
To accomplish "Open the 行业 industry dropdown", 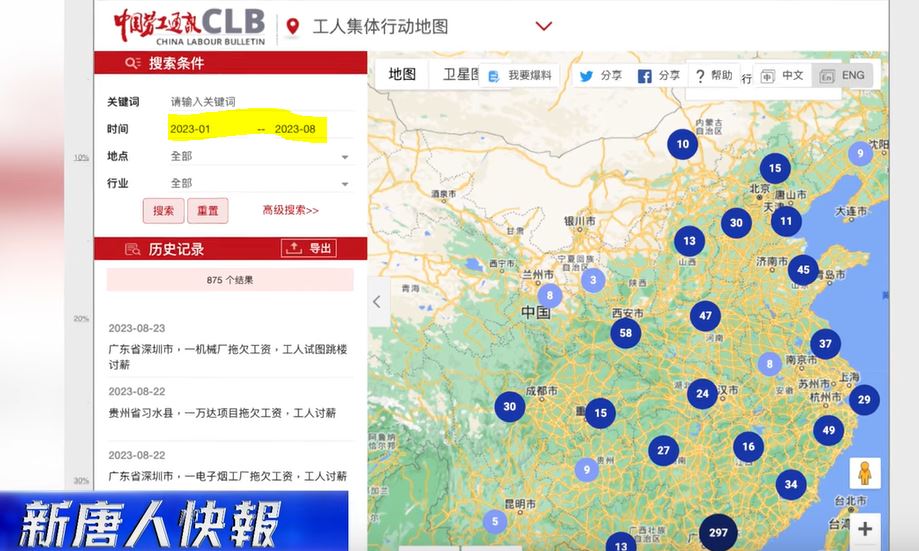I will pyautogui.click(x=258, y=184).
